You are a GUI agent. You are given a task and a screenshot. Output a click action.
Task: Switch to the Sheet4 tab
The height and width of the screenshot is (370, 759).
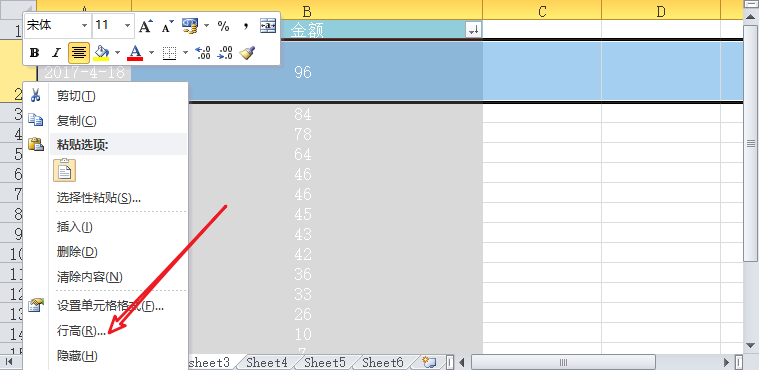[x=267, y=362]
